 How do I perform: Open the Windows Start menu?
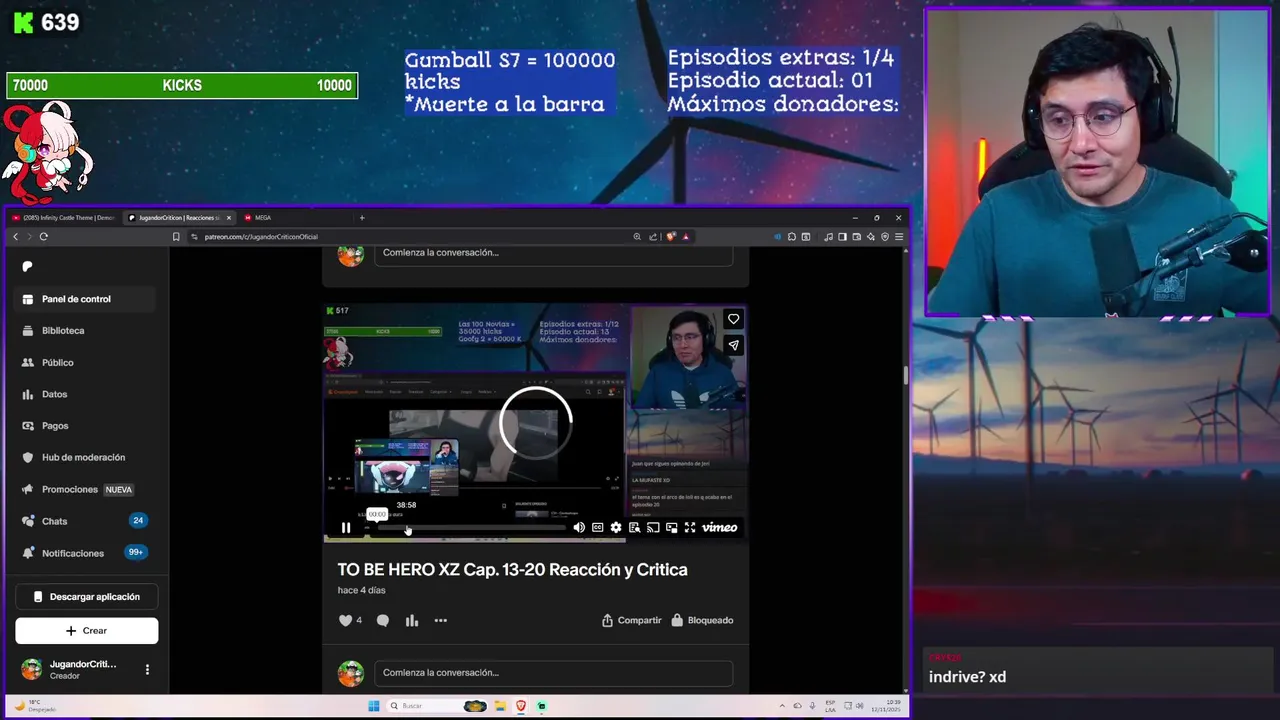click(x=374, y=706)
